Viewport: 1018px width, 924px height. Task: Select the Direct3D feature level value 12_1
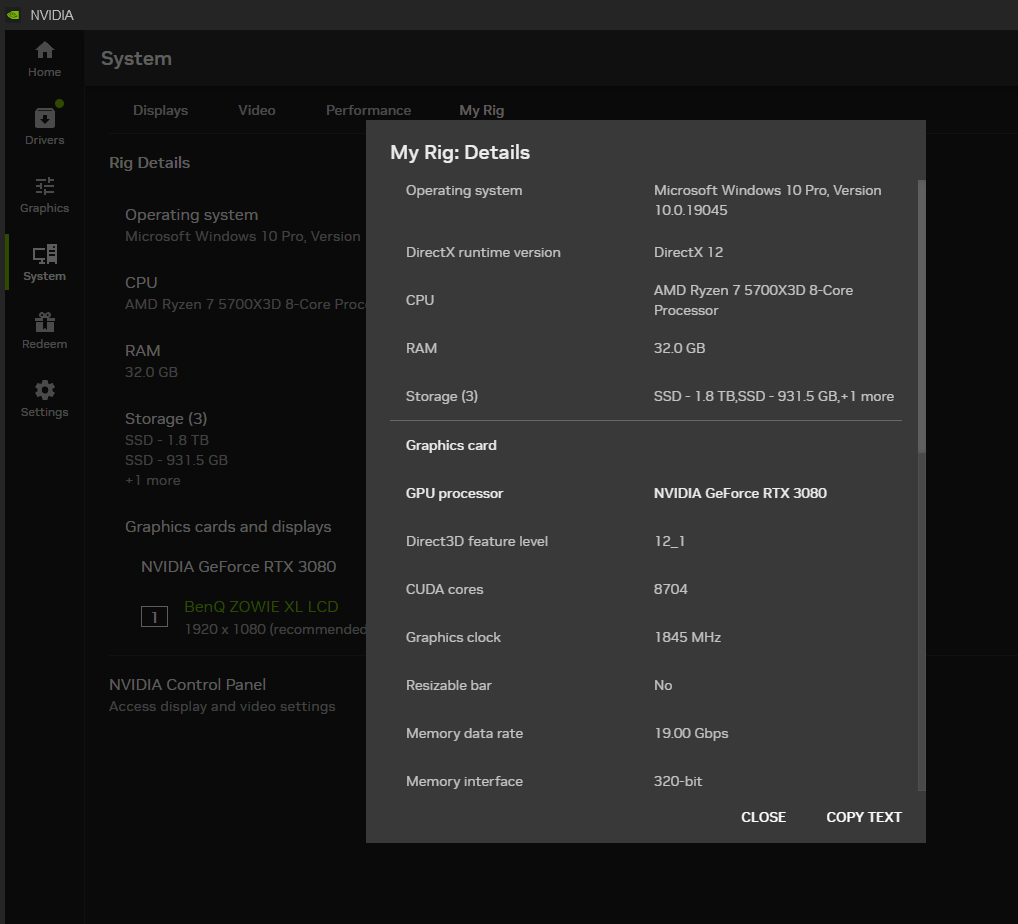tap(669, 542)
